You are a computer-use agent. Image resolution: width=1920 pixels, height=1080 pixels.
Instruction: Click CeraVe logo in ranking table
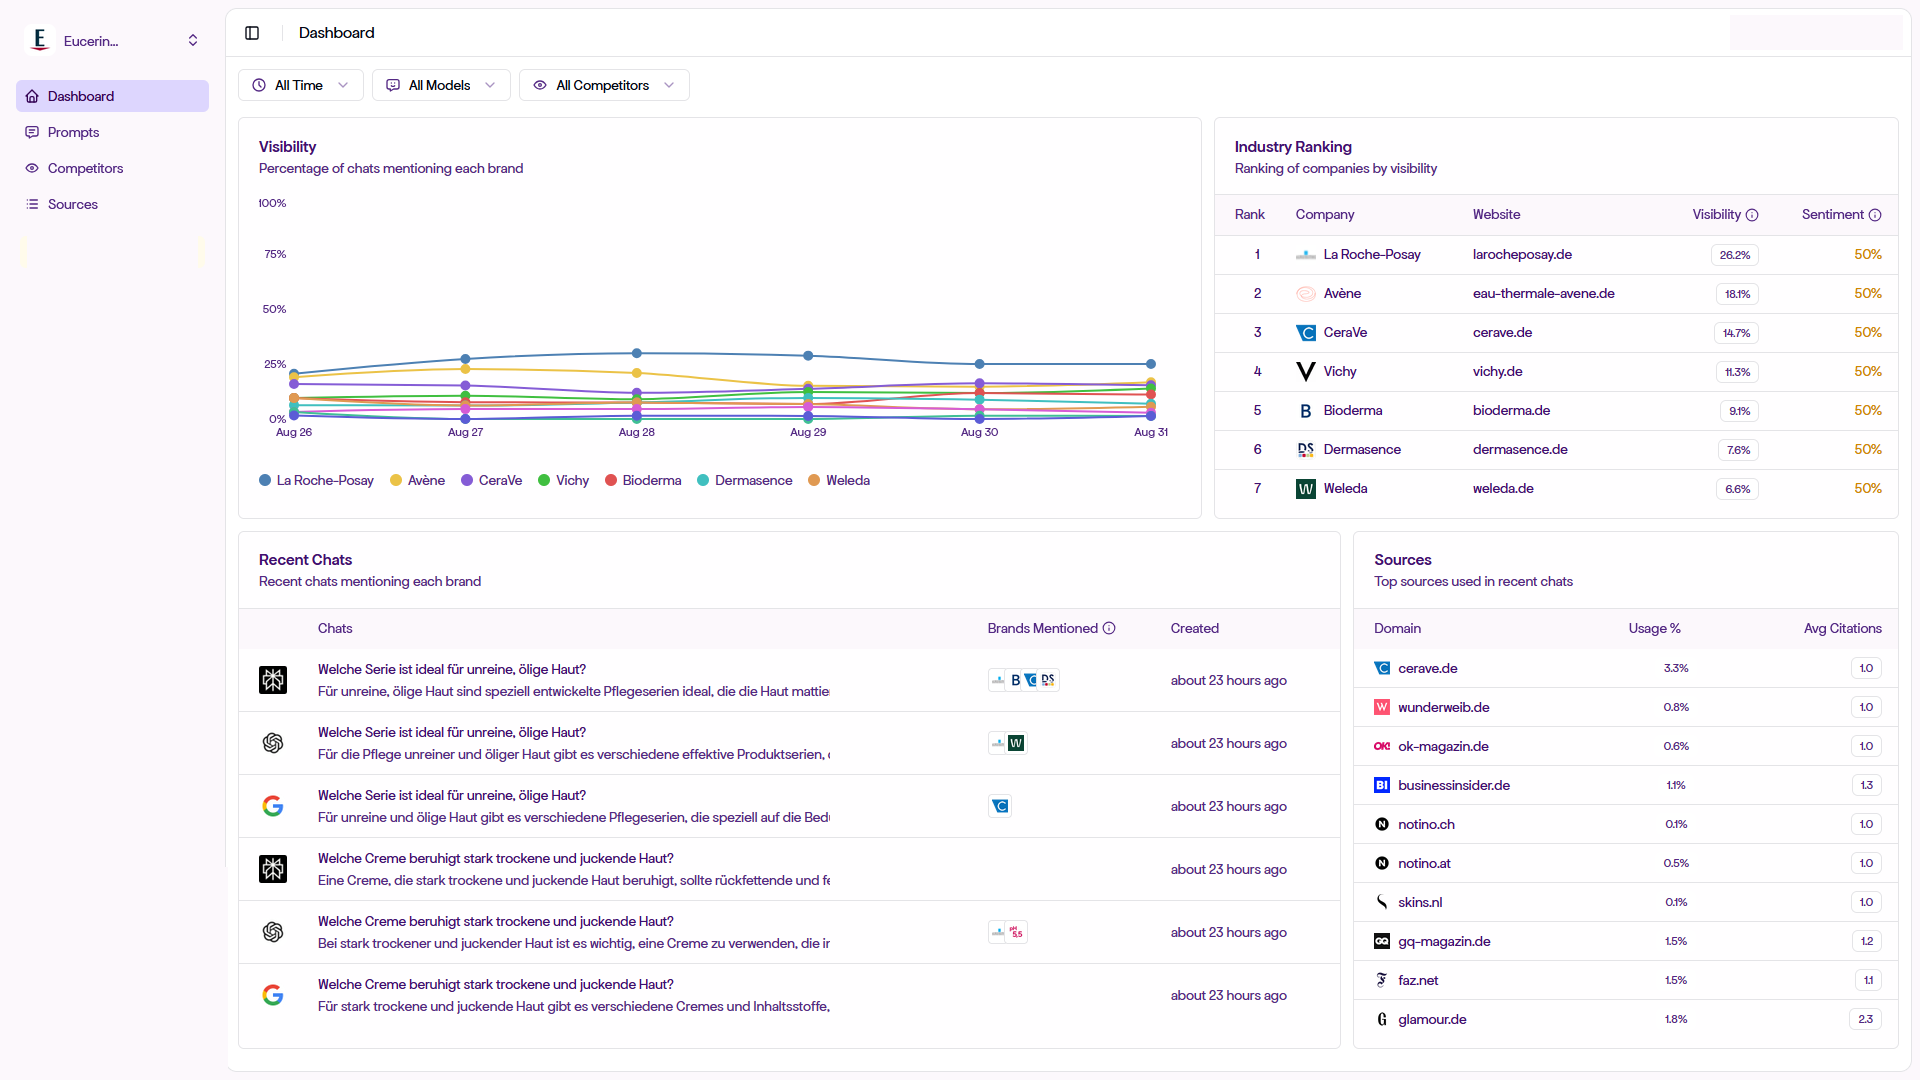(x=1306, y=333)
